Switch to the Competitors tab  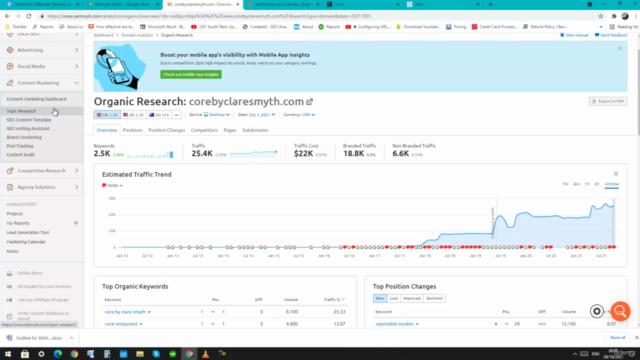coord(204,130)
